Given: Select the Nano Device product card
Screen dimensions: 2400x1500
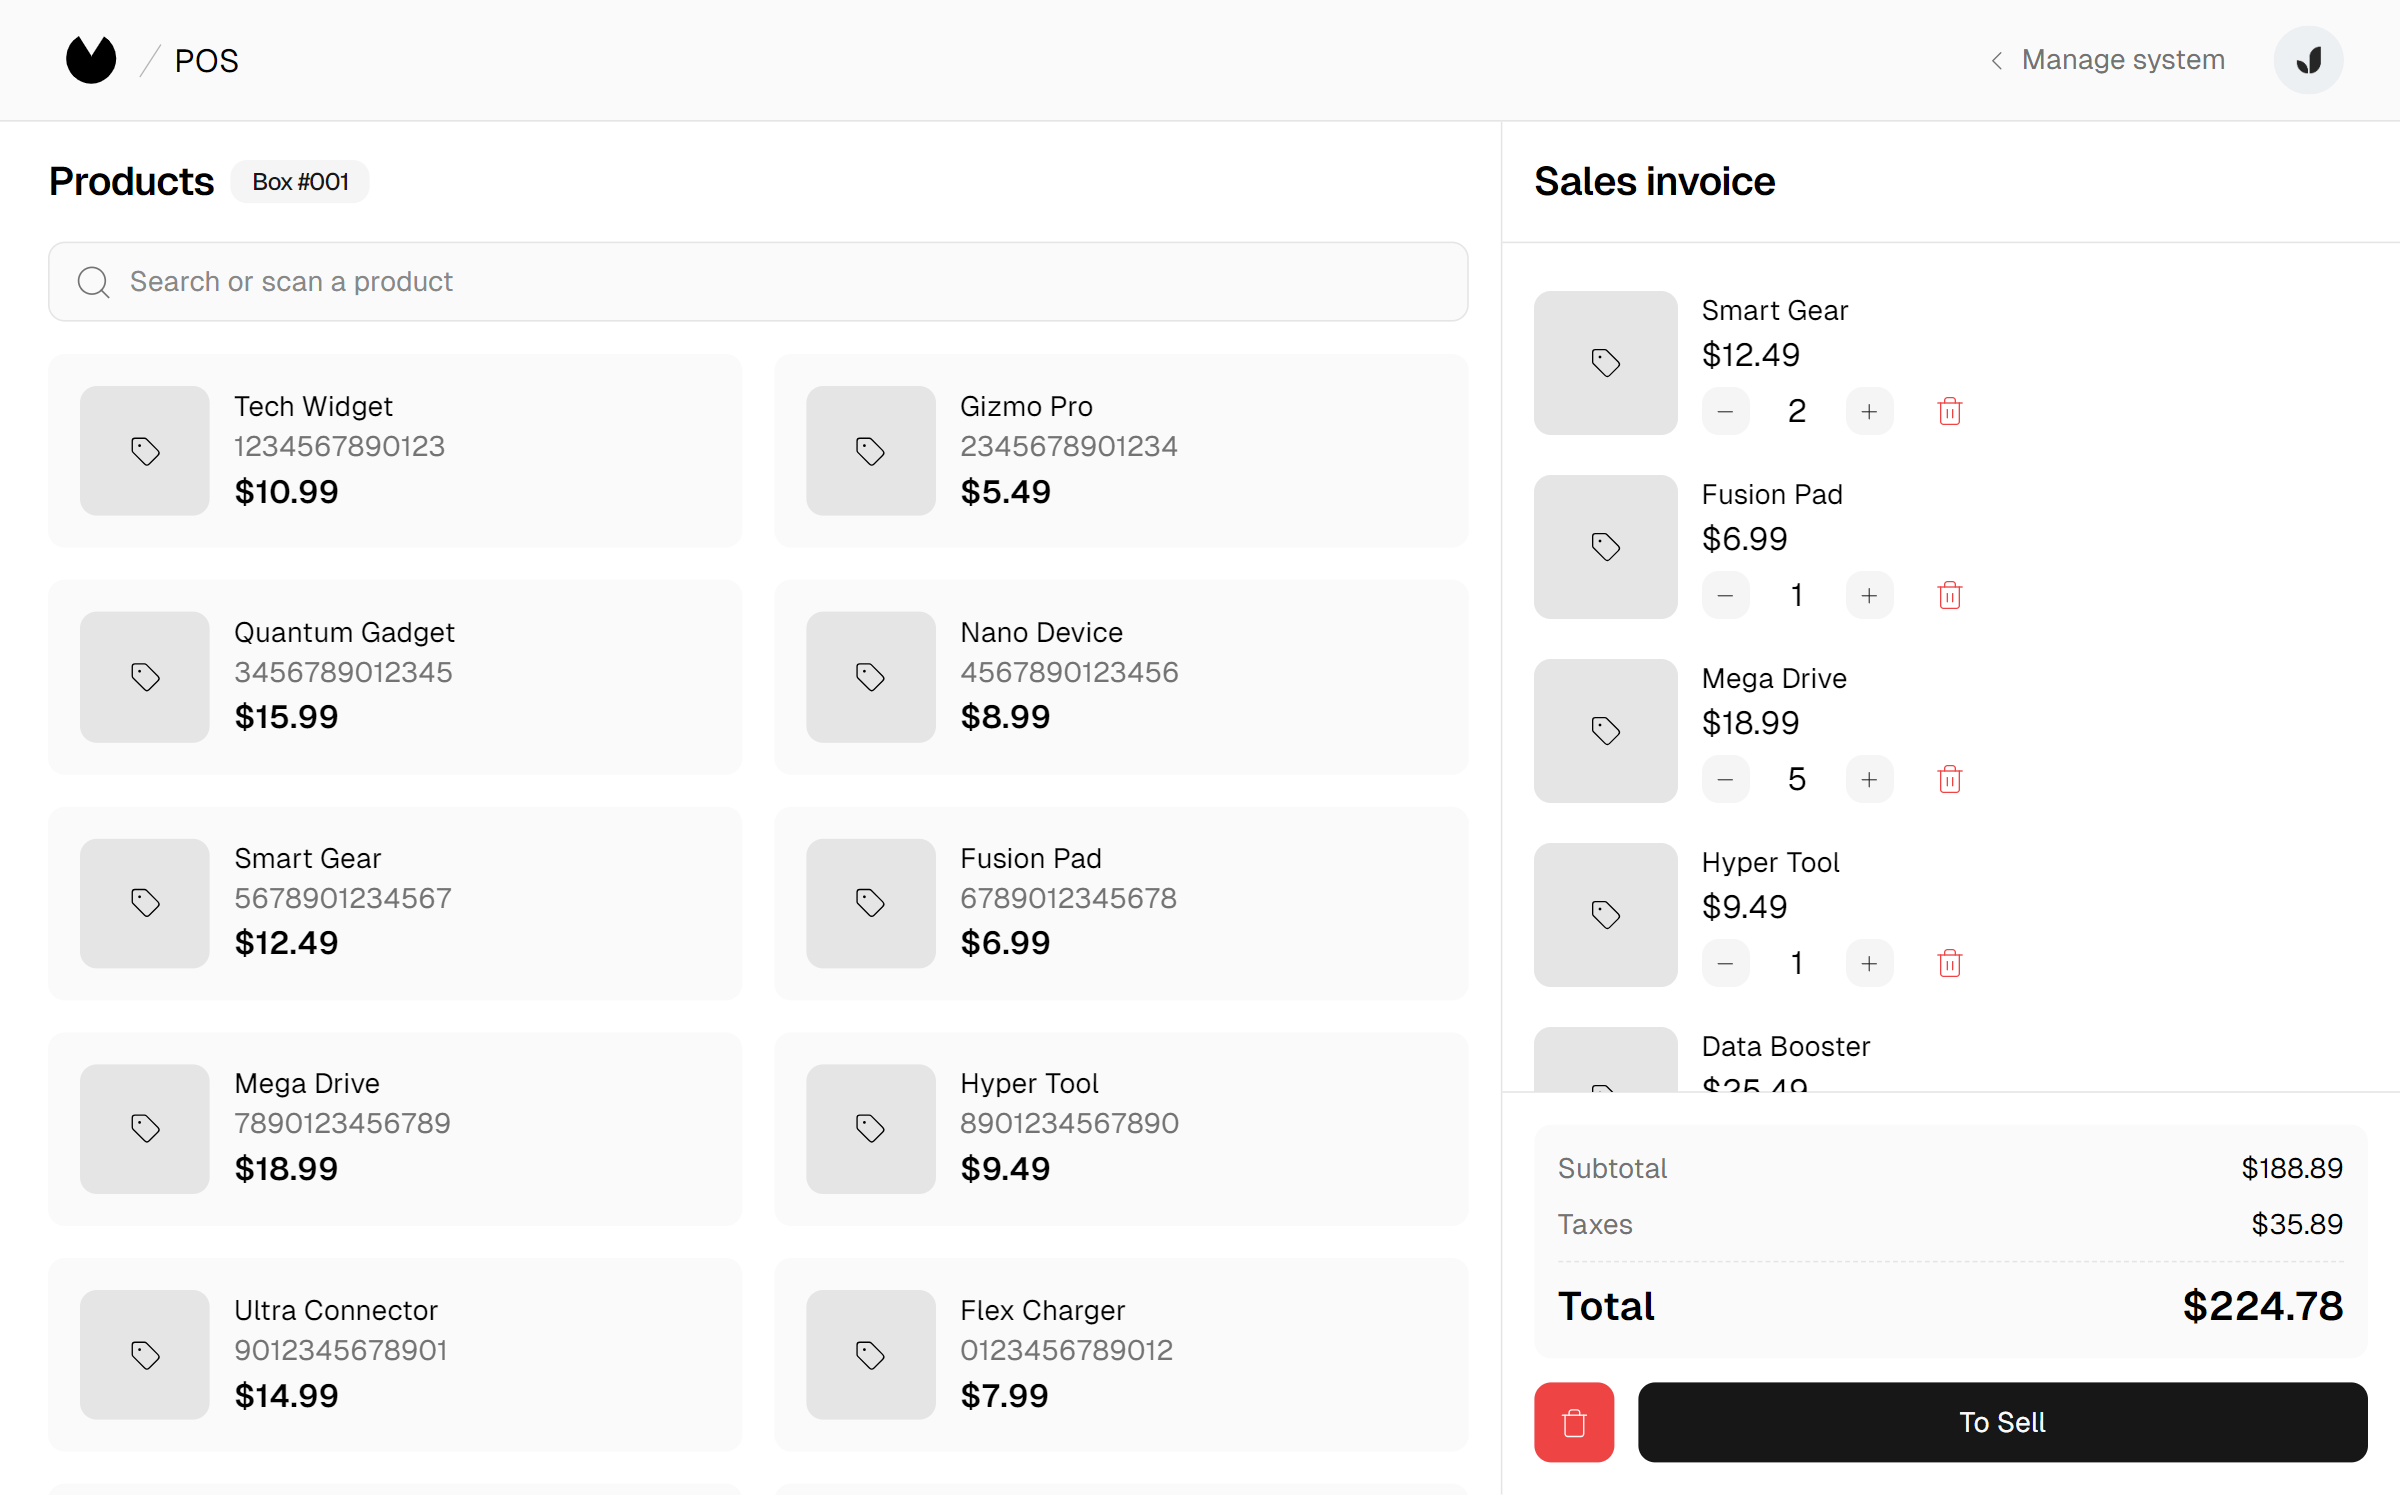Looking at the screenshot, I should [x=1121, y=677].
